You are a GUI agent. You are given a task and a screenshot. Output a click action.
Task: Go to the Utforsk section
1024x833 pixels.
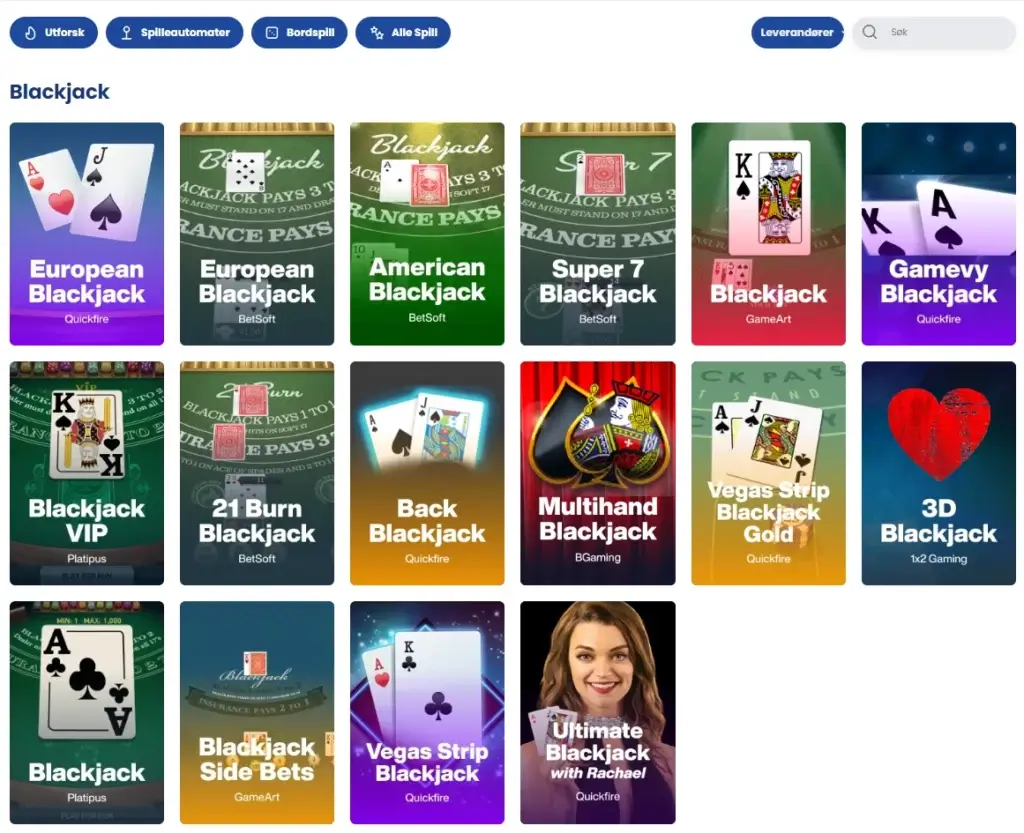click(54, 33)
